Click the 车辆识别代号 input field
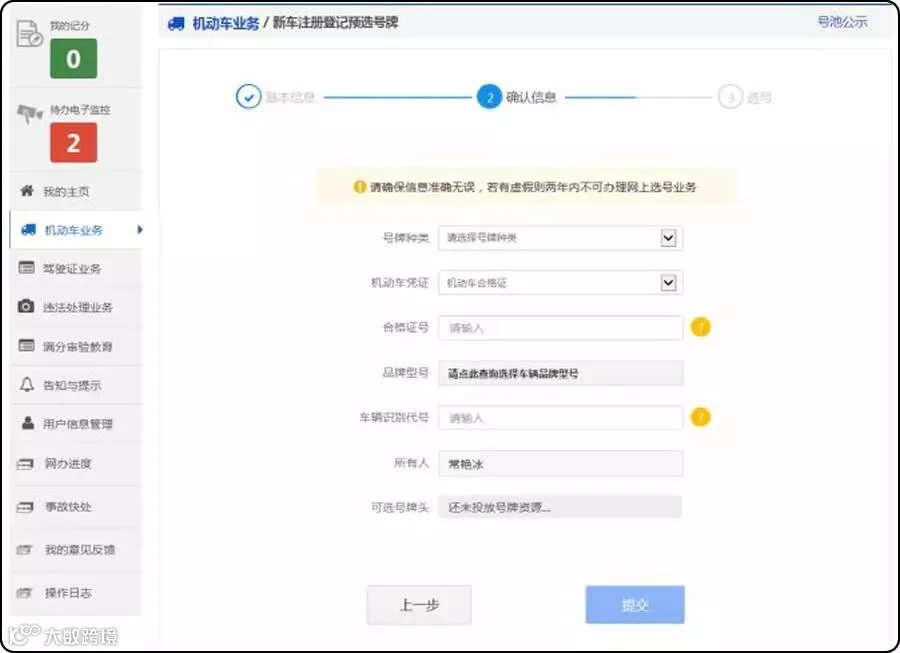Viewport: 900px width, 653px height. (560, 418)
